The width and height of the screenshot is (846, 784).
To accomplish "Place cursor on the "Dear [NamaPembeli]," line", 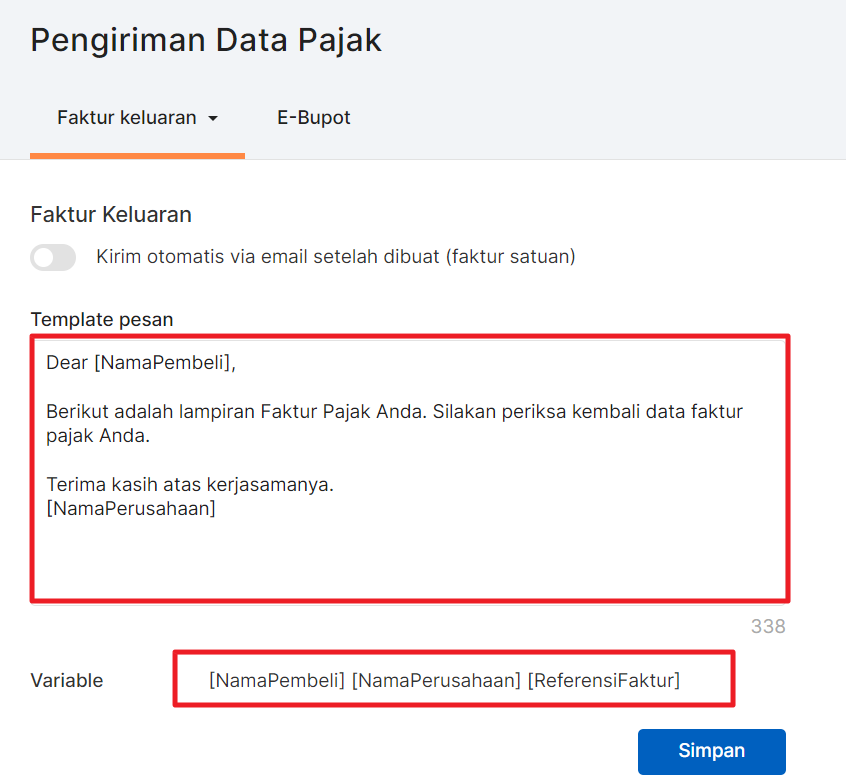I will (141, 363).
